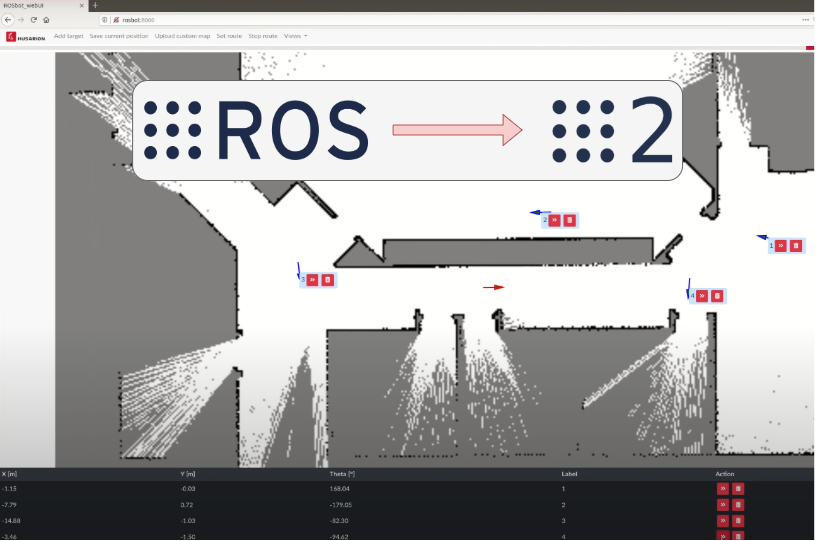Click the Label column header
Screen dimensions: 816x541
pyautogui.click(x=569, y=474)
